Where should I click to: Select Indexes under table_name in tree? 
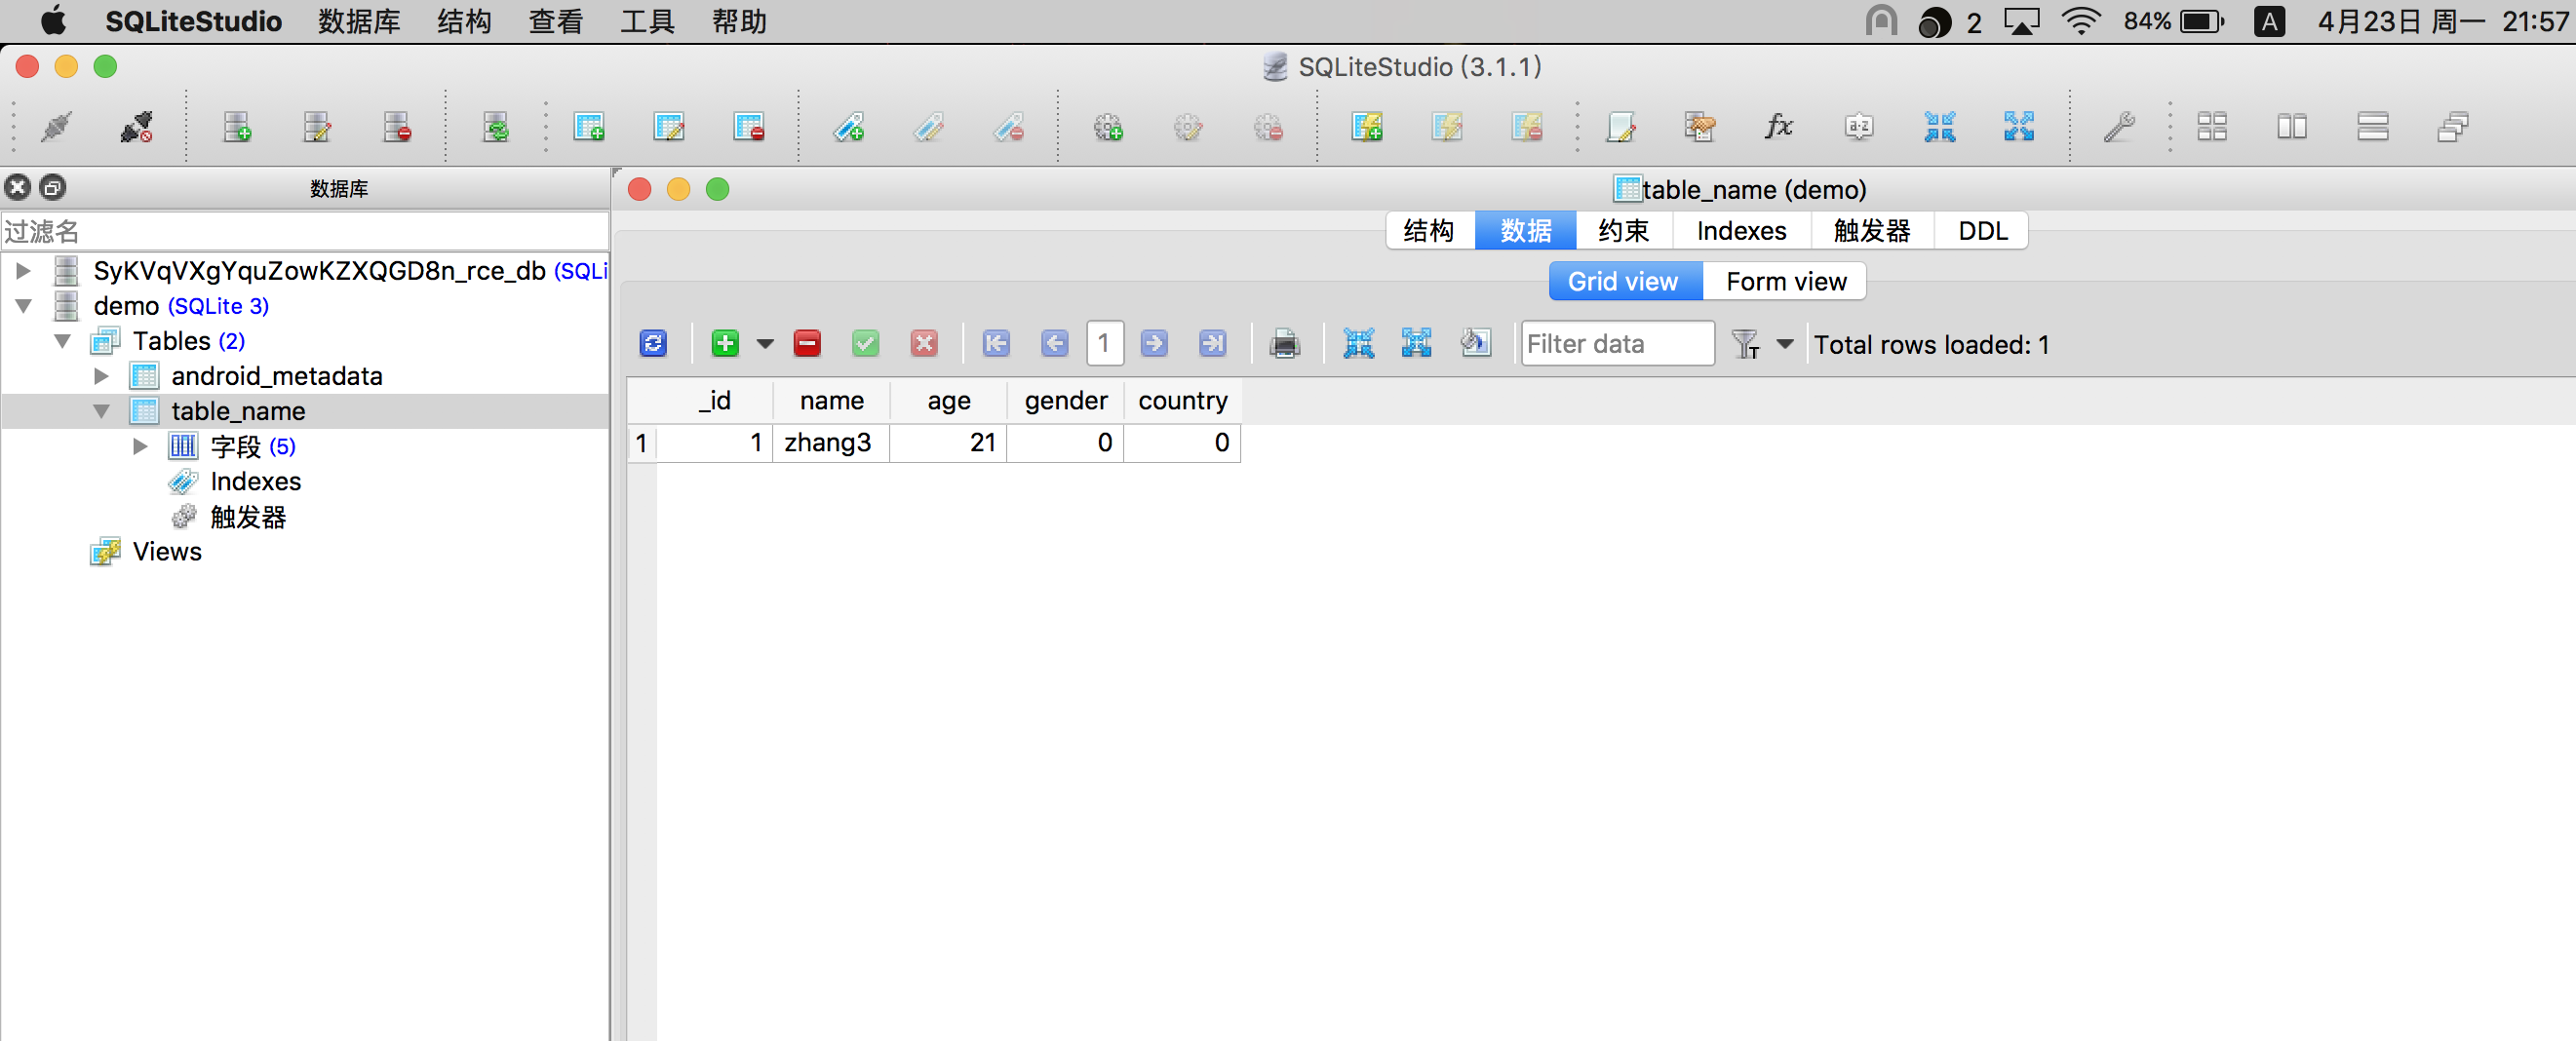[255, 482]
